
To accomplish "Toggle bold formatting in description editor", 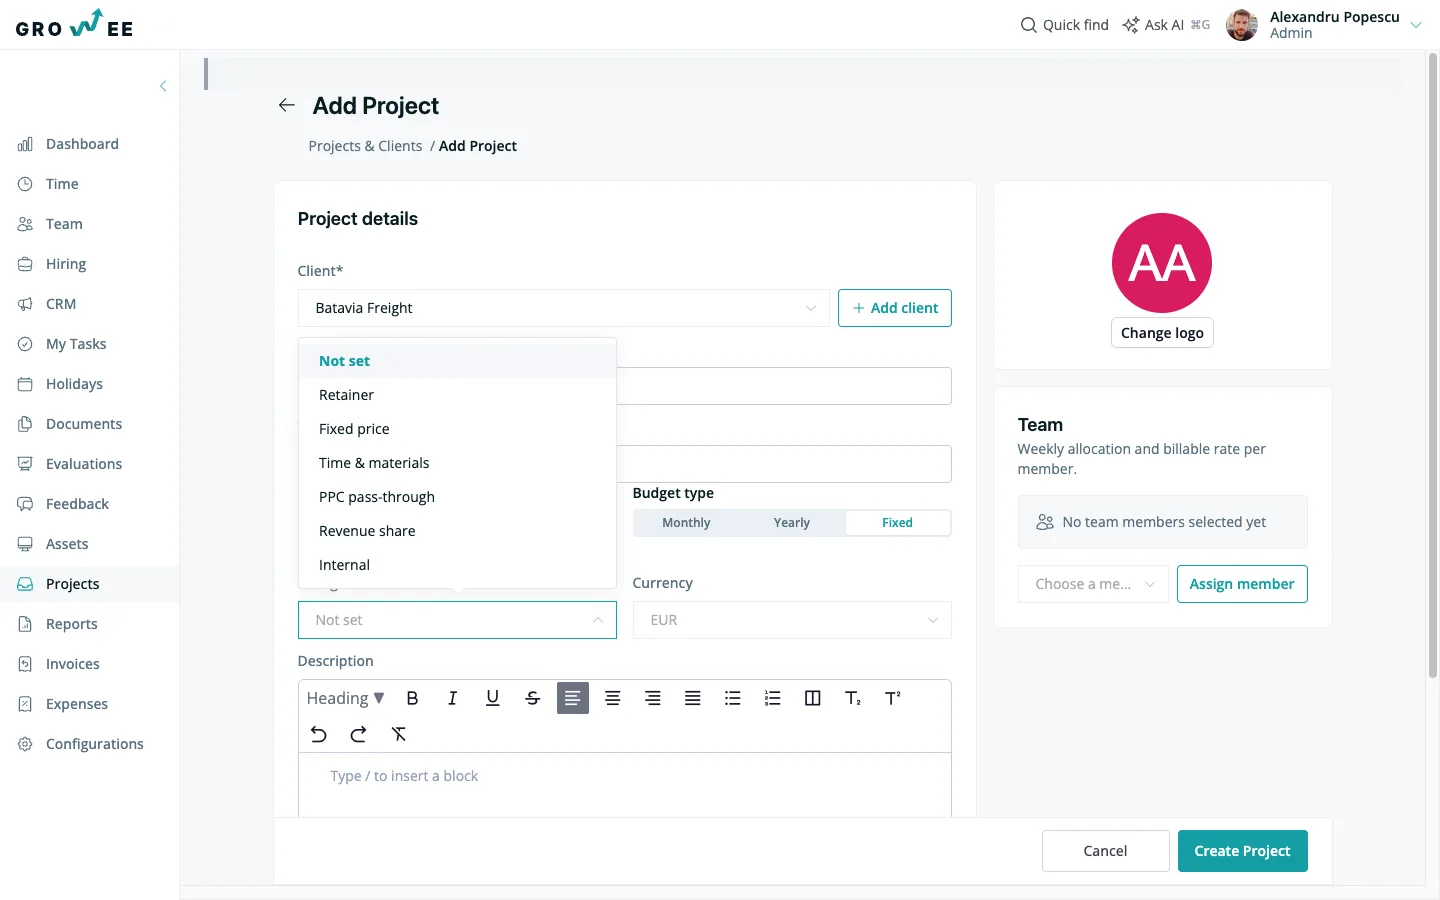I will tap(412, 698).
